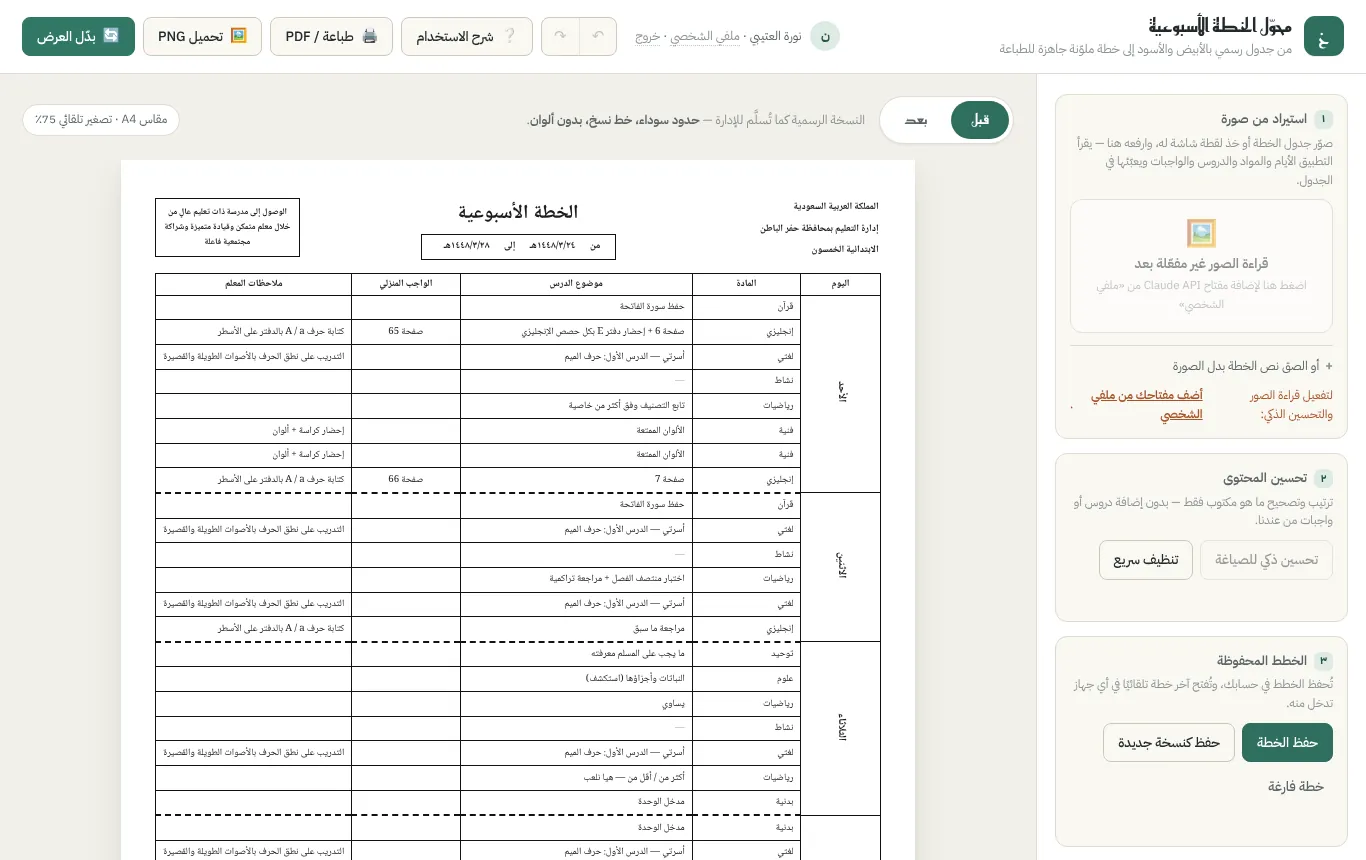Click the "يساوي" lesson cell

click(x=576, y=703)
